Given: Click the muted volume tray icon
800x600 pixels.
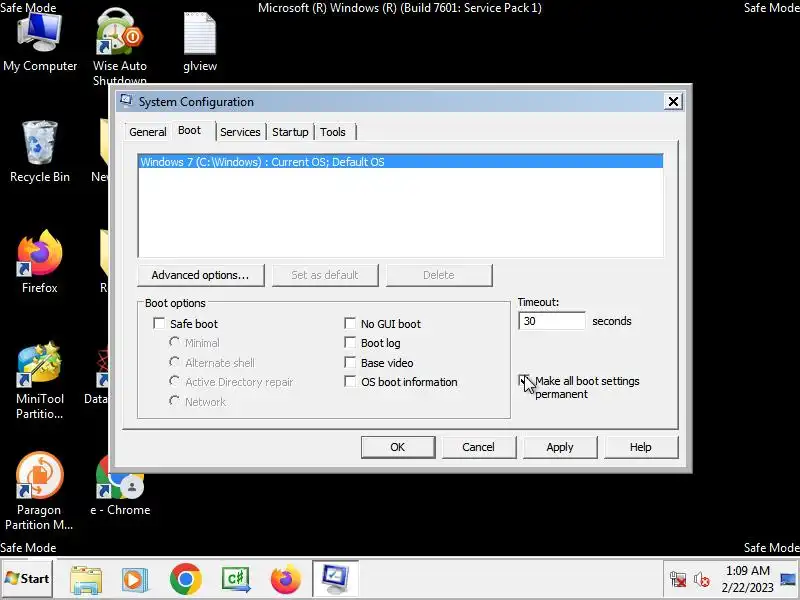Looking at the screenshot, I should pos(702,580).
